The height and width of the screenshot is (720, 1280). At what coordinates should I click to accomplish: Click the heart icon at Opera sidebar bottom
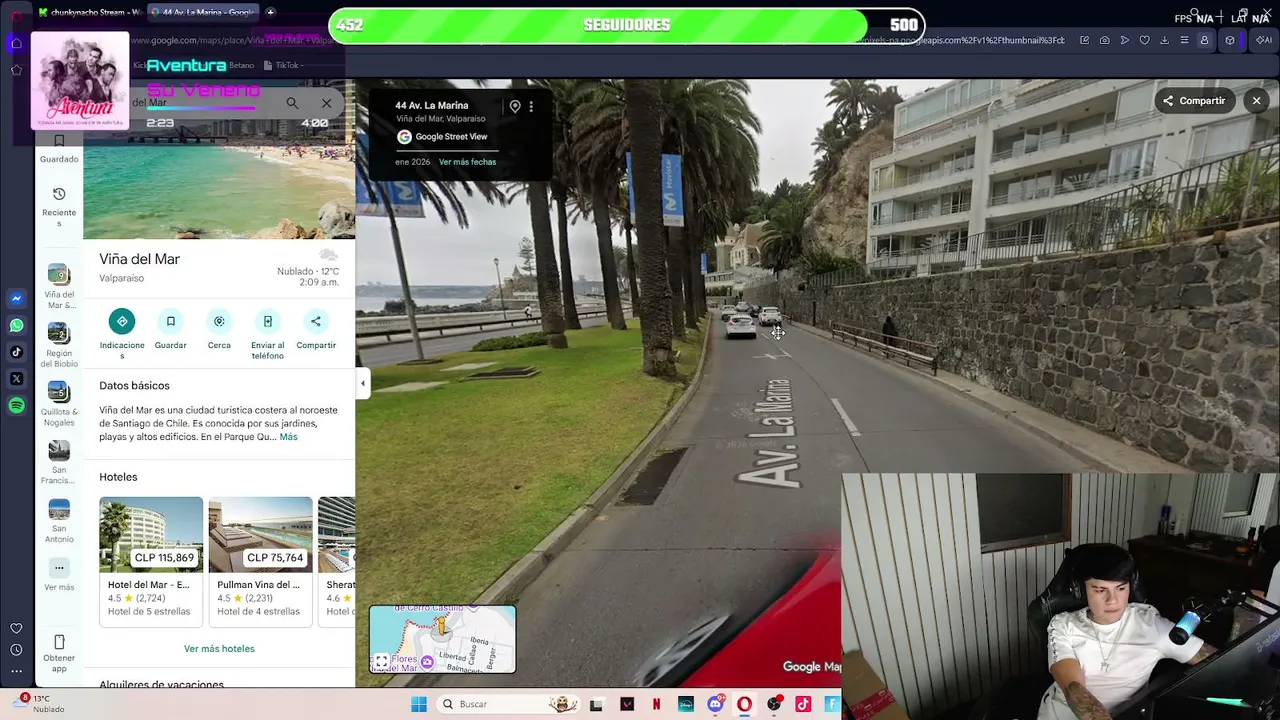[x=16, y=628]
